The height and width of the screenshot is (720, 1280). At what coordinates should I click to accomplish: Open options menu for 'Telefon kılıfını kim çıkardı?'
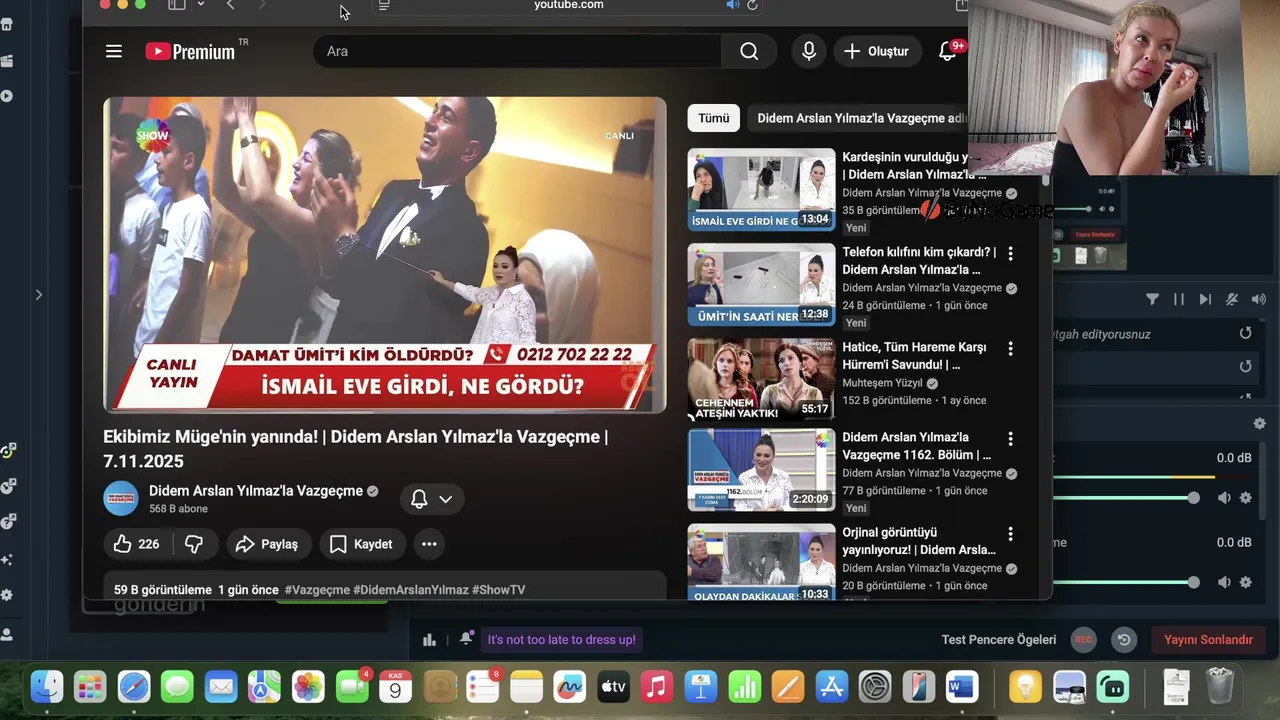pos(1010,254)
